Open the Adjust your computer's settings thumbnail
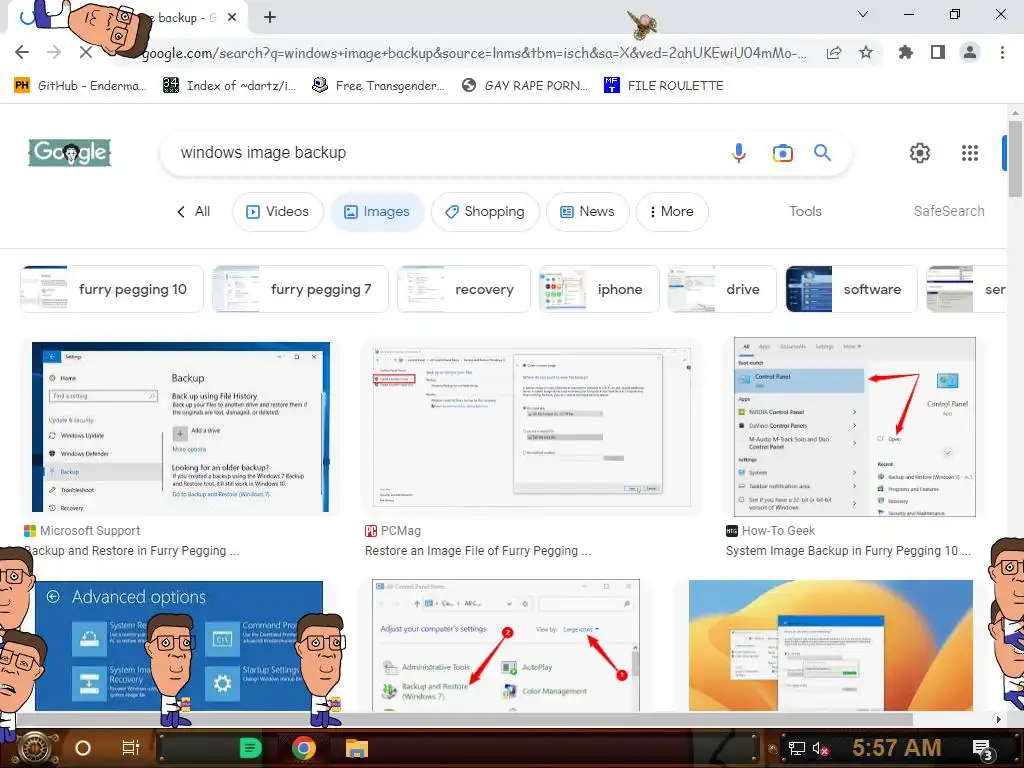The height and width of the screenshot is (768, 1024). coord(505,645)
